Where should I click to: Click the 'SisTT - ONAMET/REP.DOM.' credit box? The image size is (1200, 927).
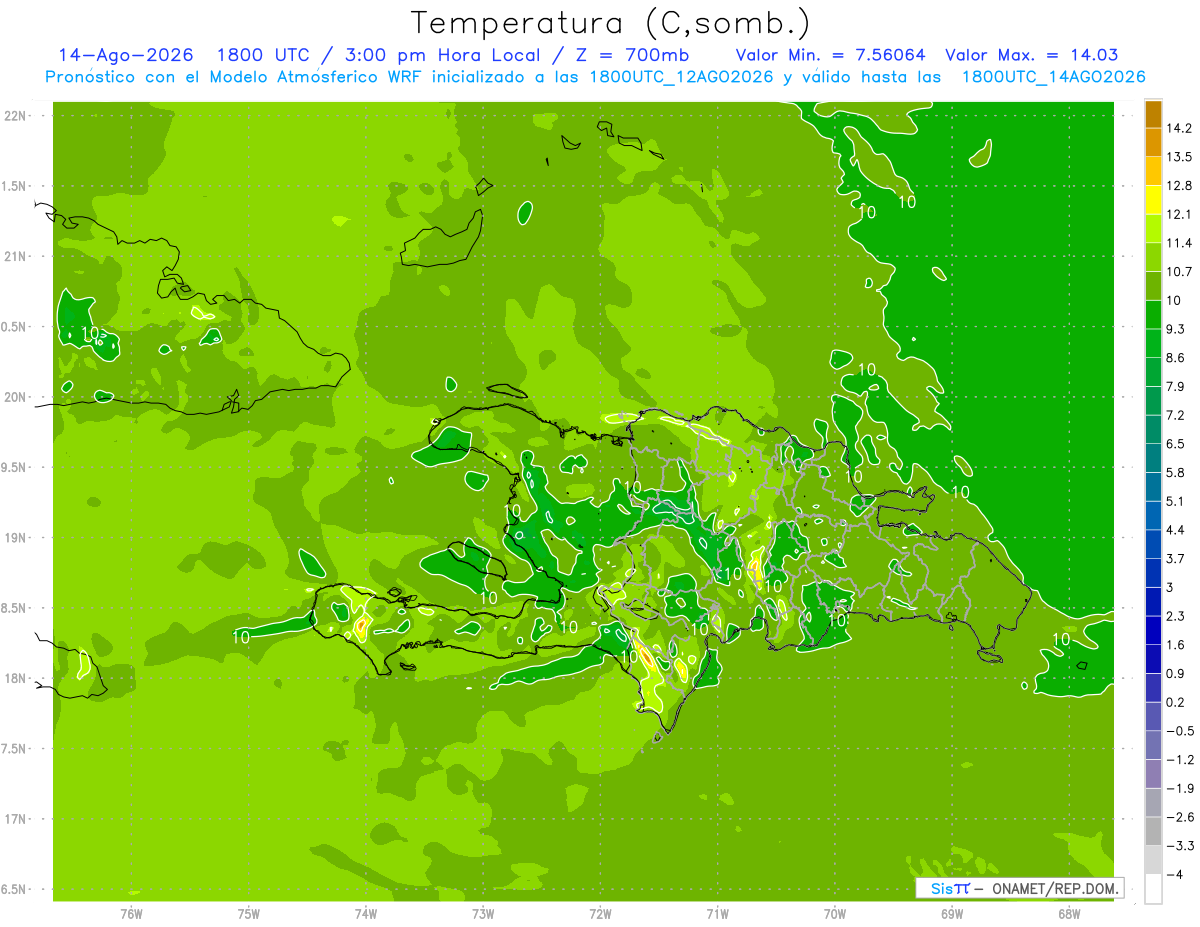pos(1019,888)
